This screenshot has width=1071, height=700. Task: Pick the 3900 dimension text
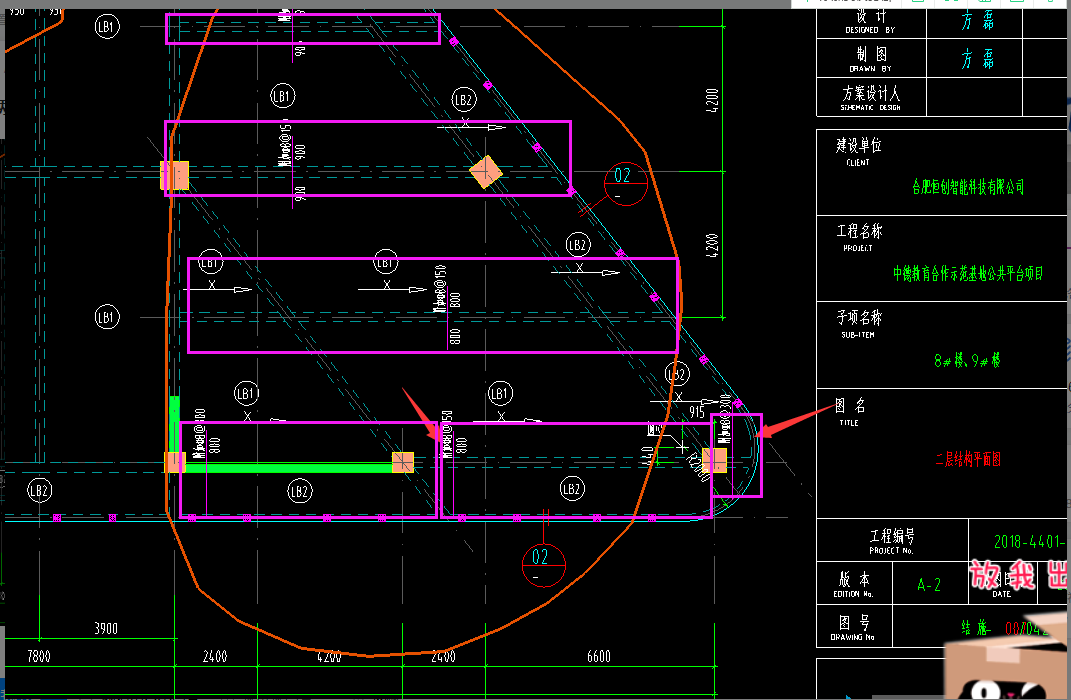point(106,628)
